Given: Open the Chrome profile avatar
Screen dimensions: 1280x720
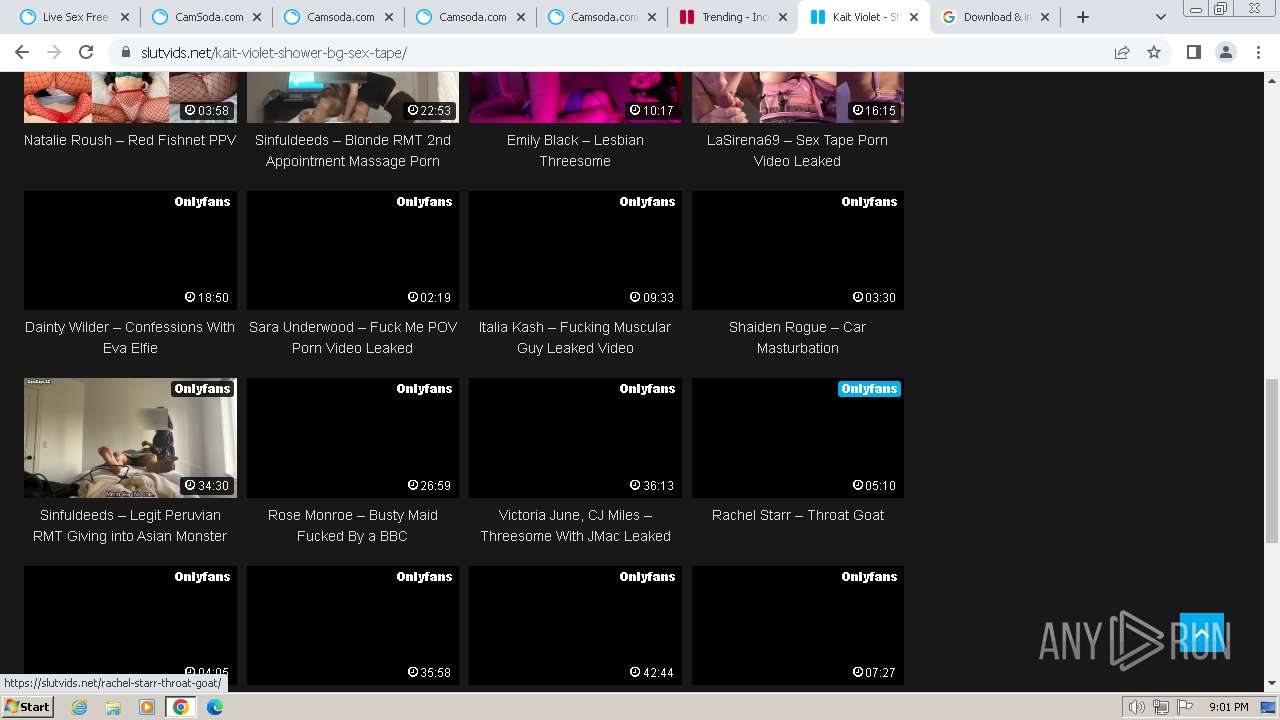Looking at the screenshot, I should click(1225, 52).
